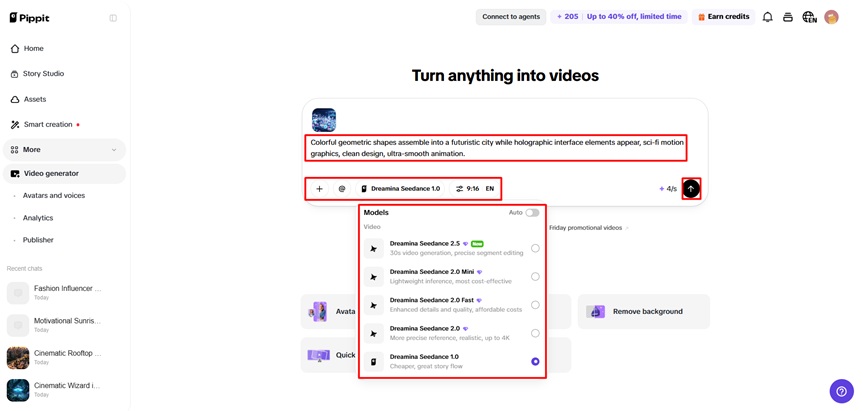Click the plus add attachment icon
The height and width of the screenshot is (411, 863).
[319, 189]
